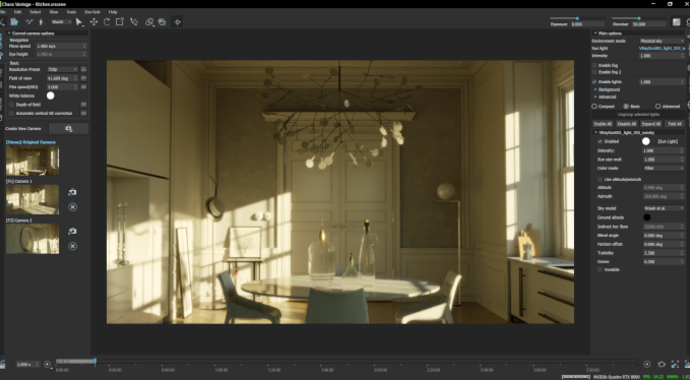This screenshot has height=380, width=690.
Task: Open the Tools menu
Action: (71, 12)
